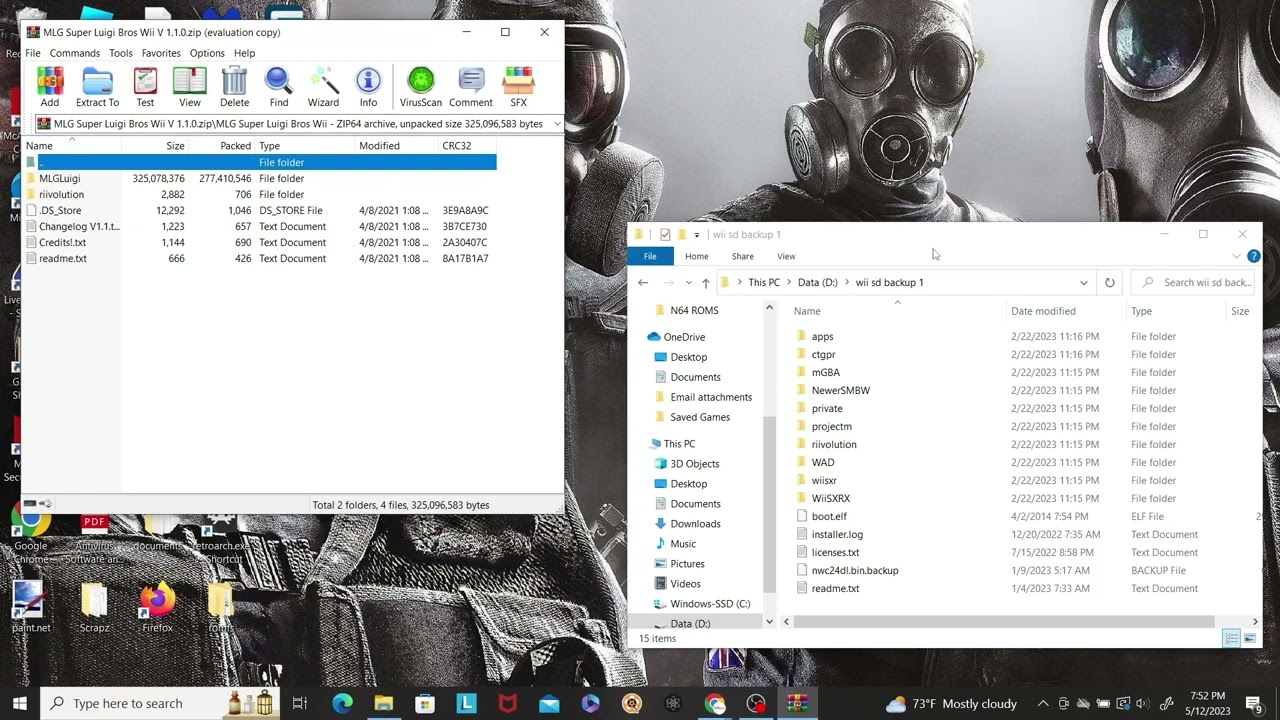Switch Explorer to large icons view
Image resolution: width=1280 pixels, height=720 pixels.
[x=1250, y=638]
